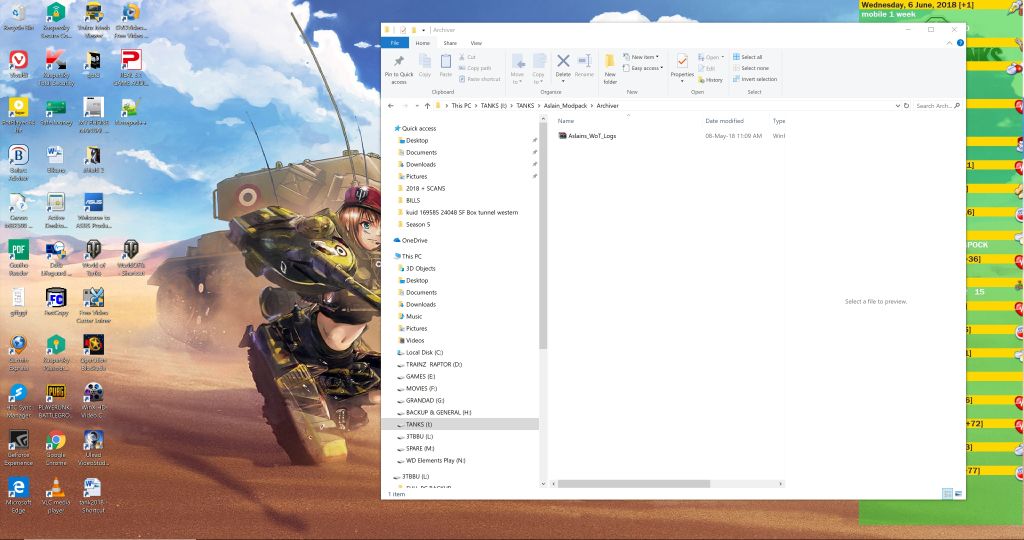Open the Properties dropdown arrow
Image resolution: width=1024 pixels, height=540 pixels.
[x=682, y=81]
